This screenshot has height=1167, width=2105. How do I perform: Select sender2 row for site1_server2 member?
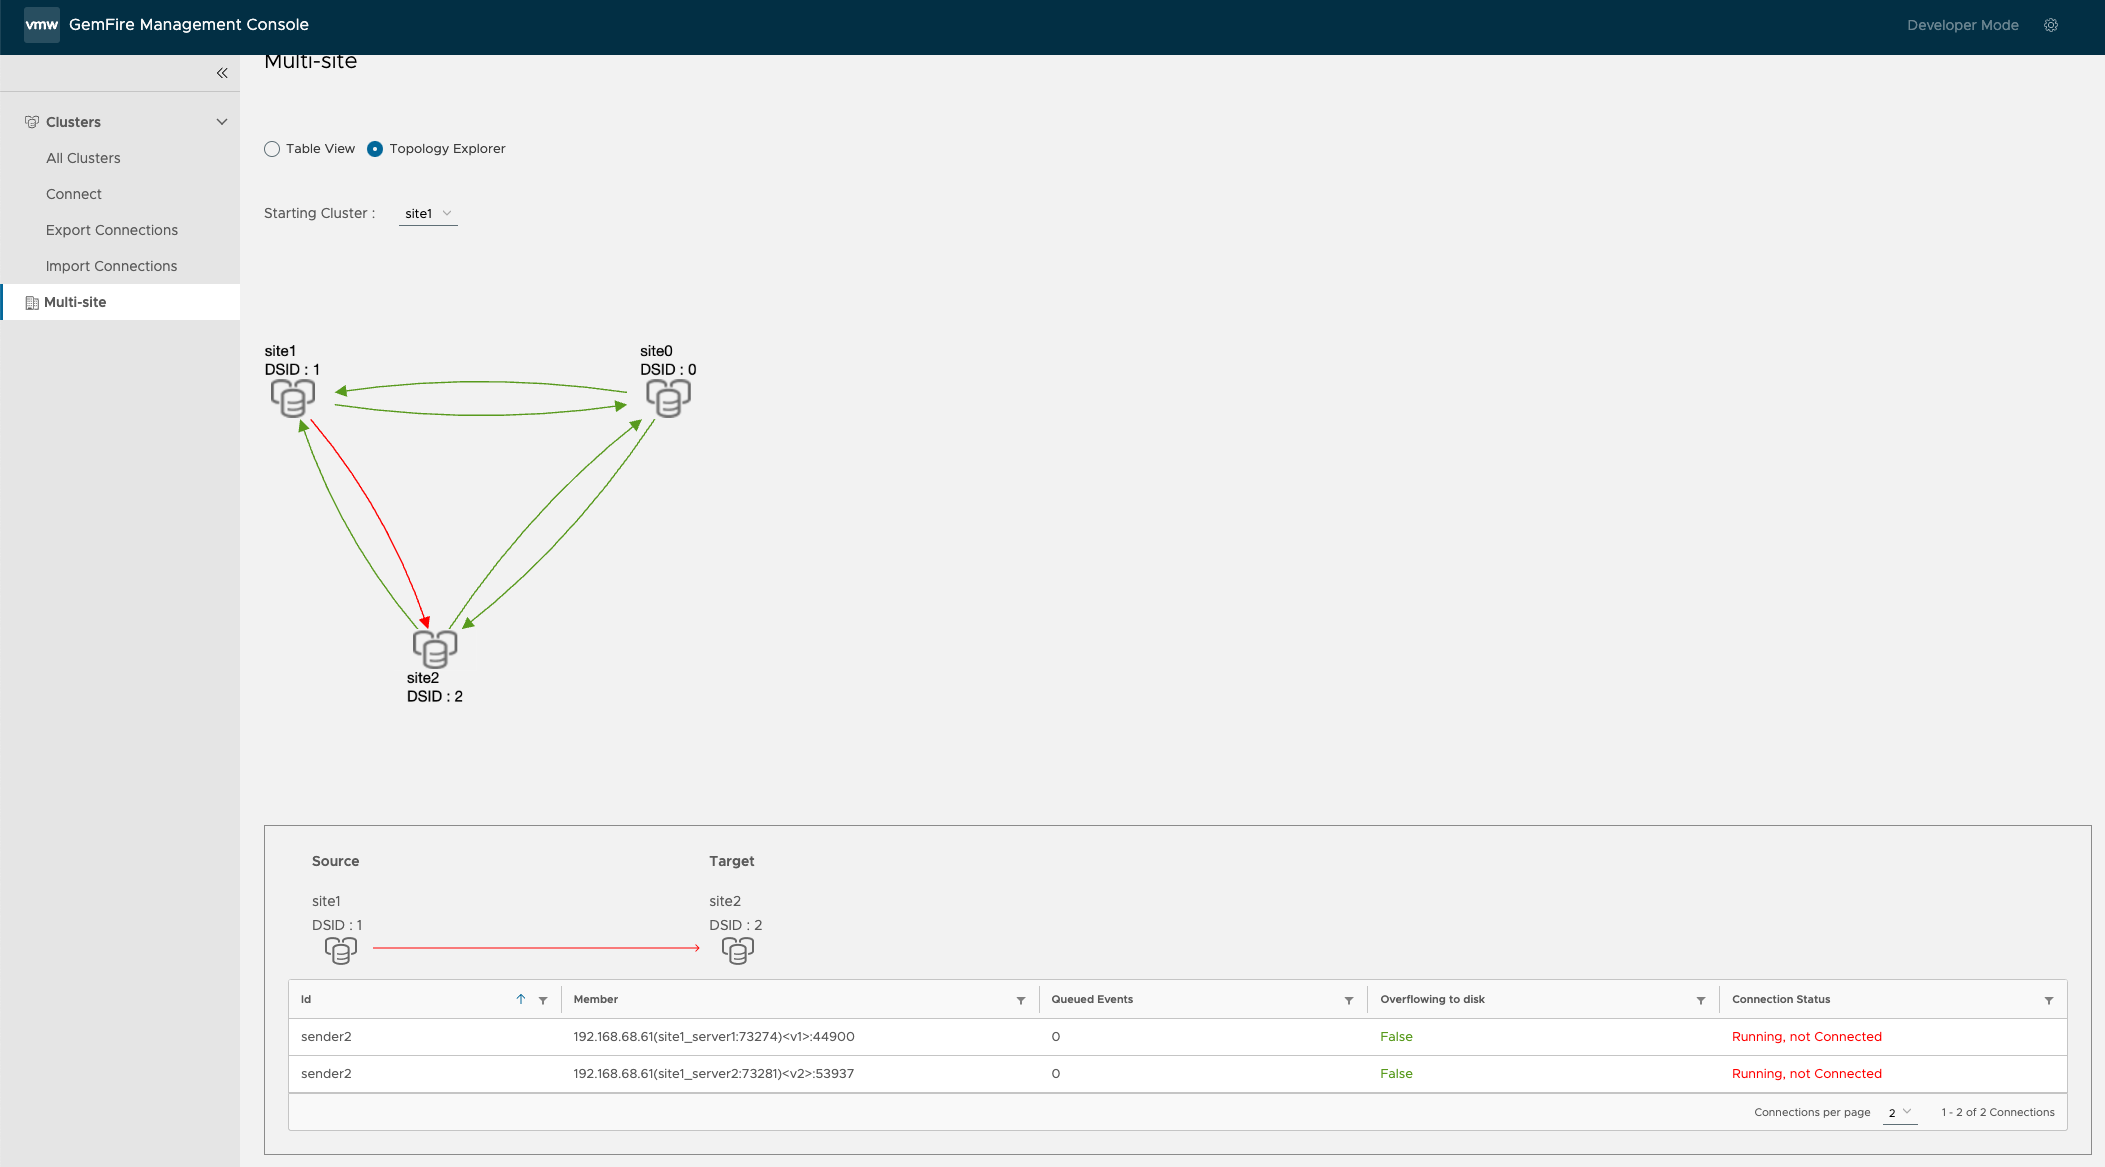(x=1177, y=1074)
